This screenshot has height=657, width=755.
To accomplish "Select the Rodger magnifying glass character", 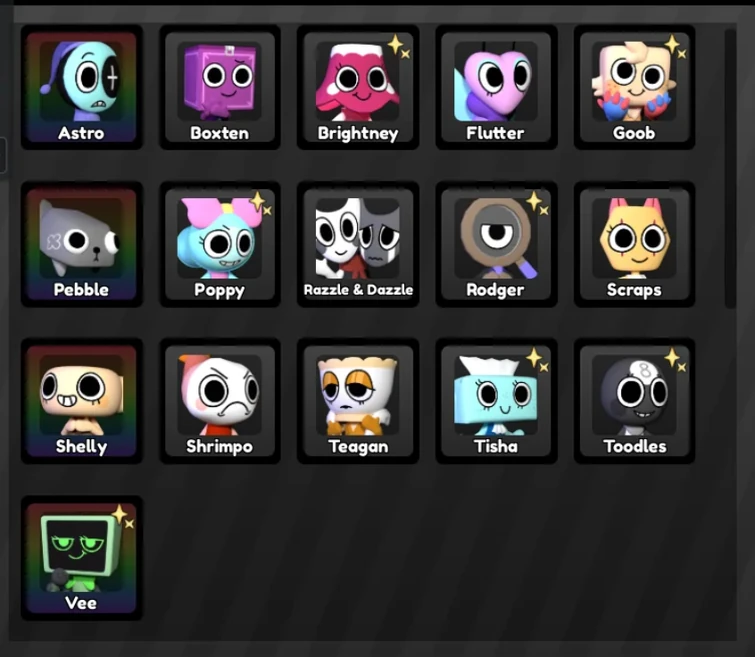I will pyautogui.click(x=496, y=244).
